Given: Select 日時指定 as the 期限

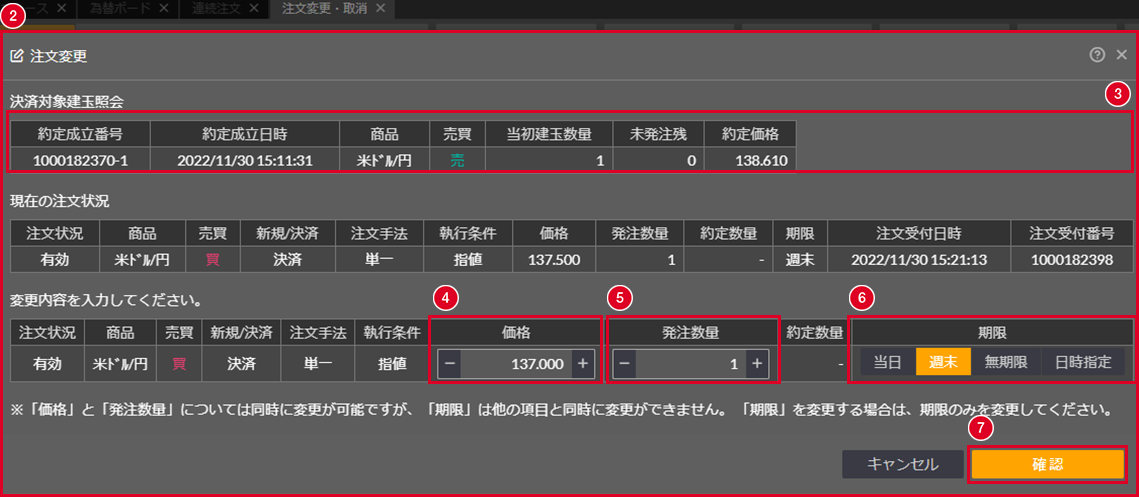Looking at the screenshot, I should [1084, 363].
